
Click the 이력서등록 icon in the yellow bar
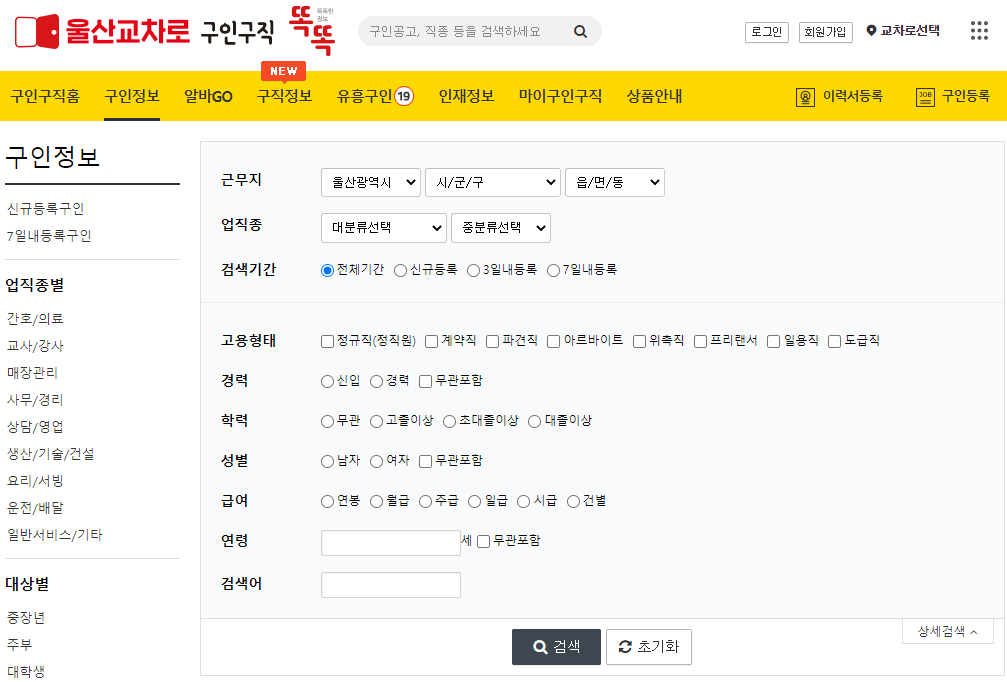coord(806,98)
